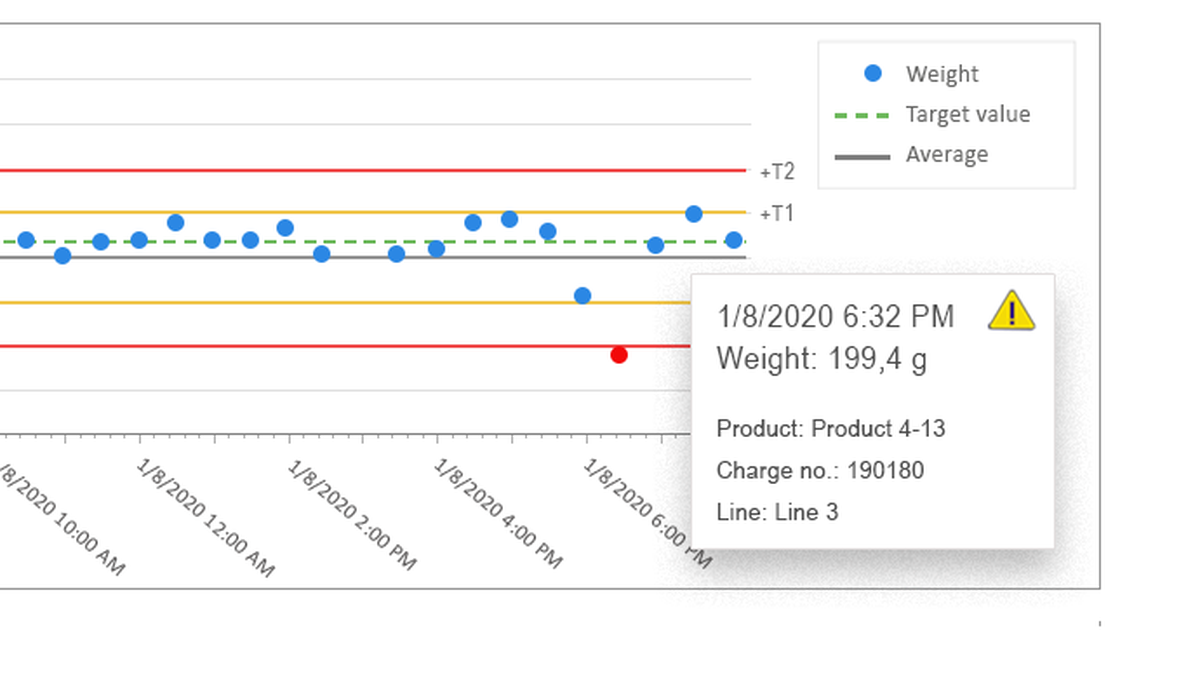The width and height of the screenshot is (1200, 675).
Task: Click the blue point below the lower yellow line
Action: (x=582, y=294)
